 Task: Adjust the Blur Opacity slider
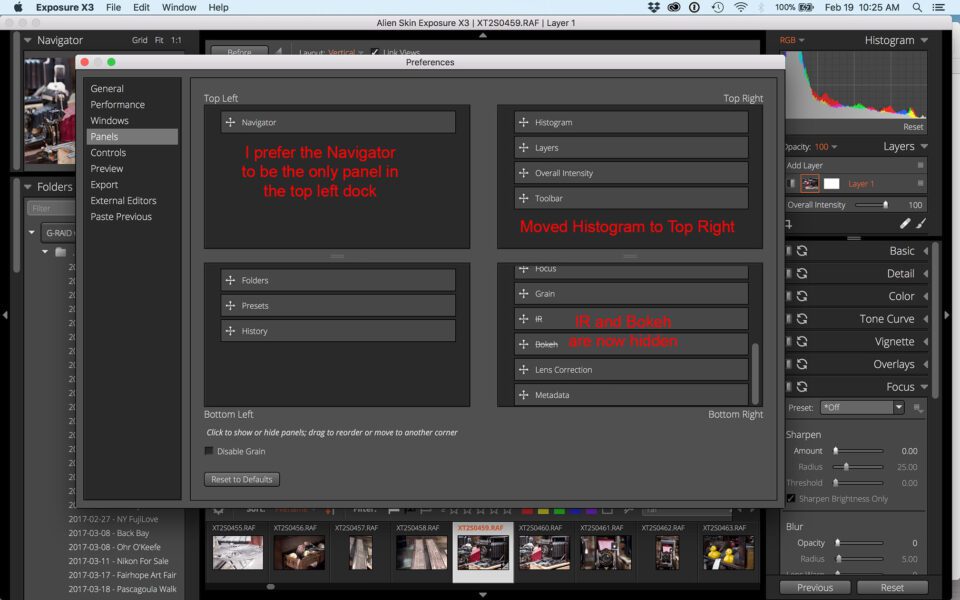click(860, 543)
